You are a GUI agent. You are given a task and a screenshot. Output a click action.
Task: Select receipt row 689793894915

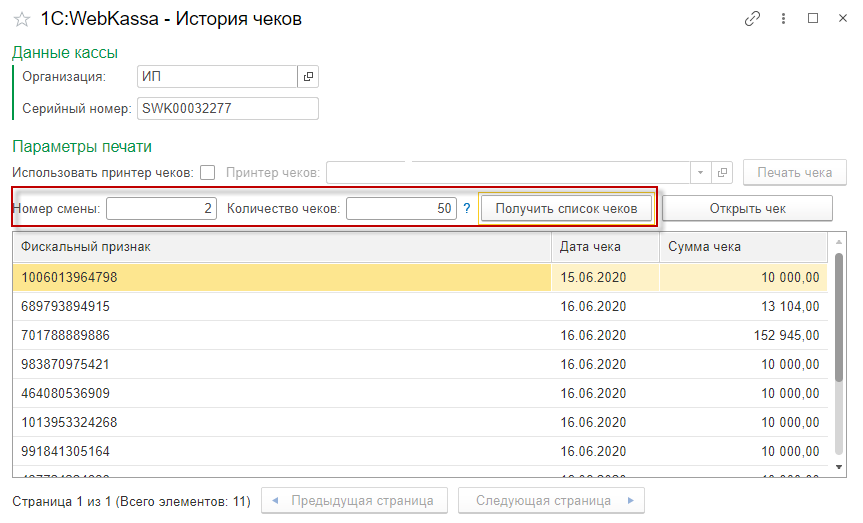[420, 307]
